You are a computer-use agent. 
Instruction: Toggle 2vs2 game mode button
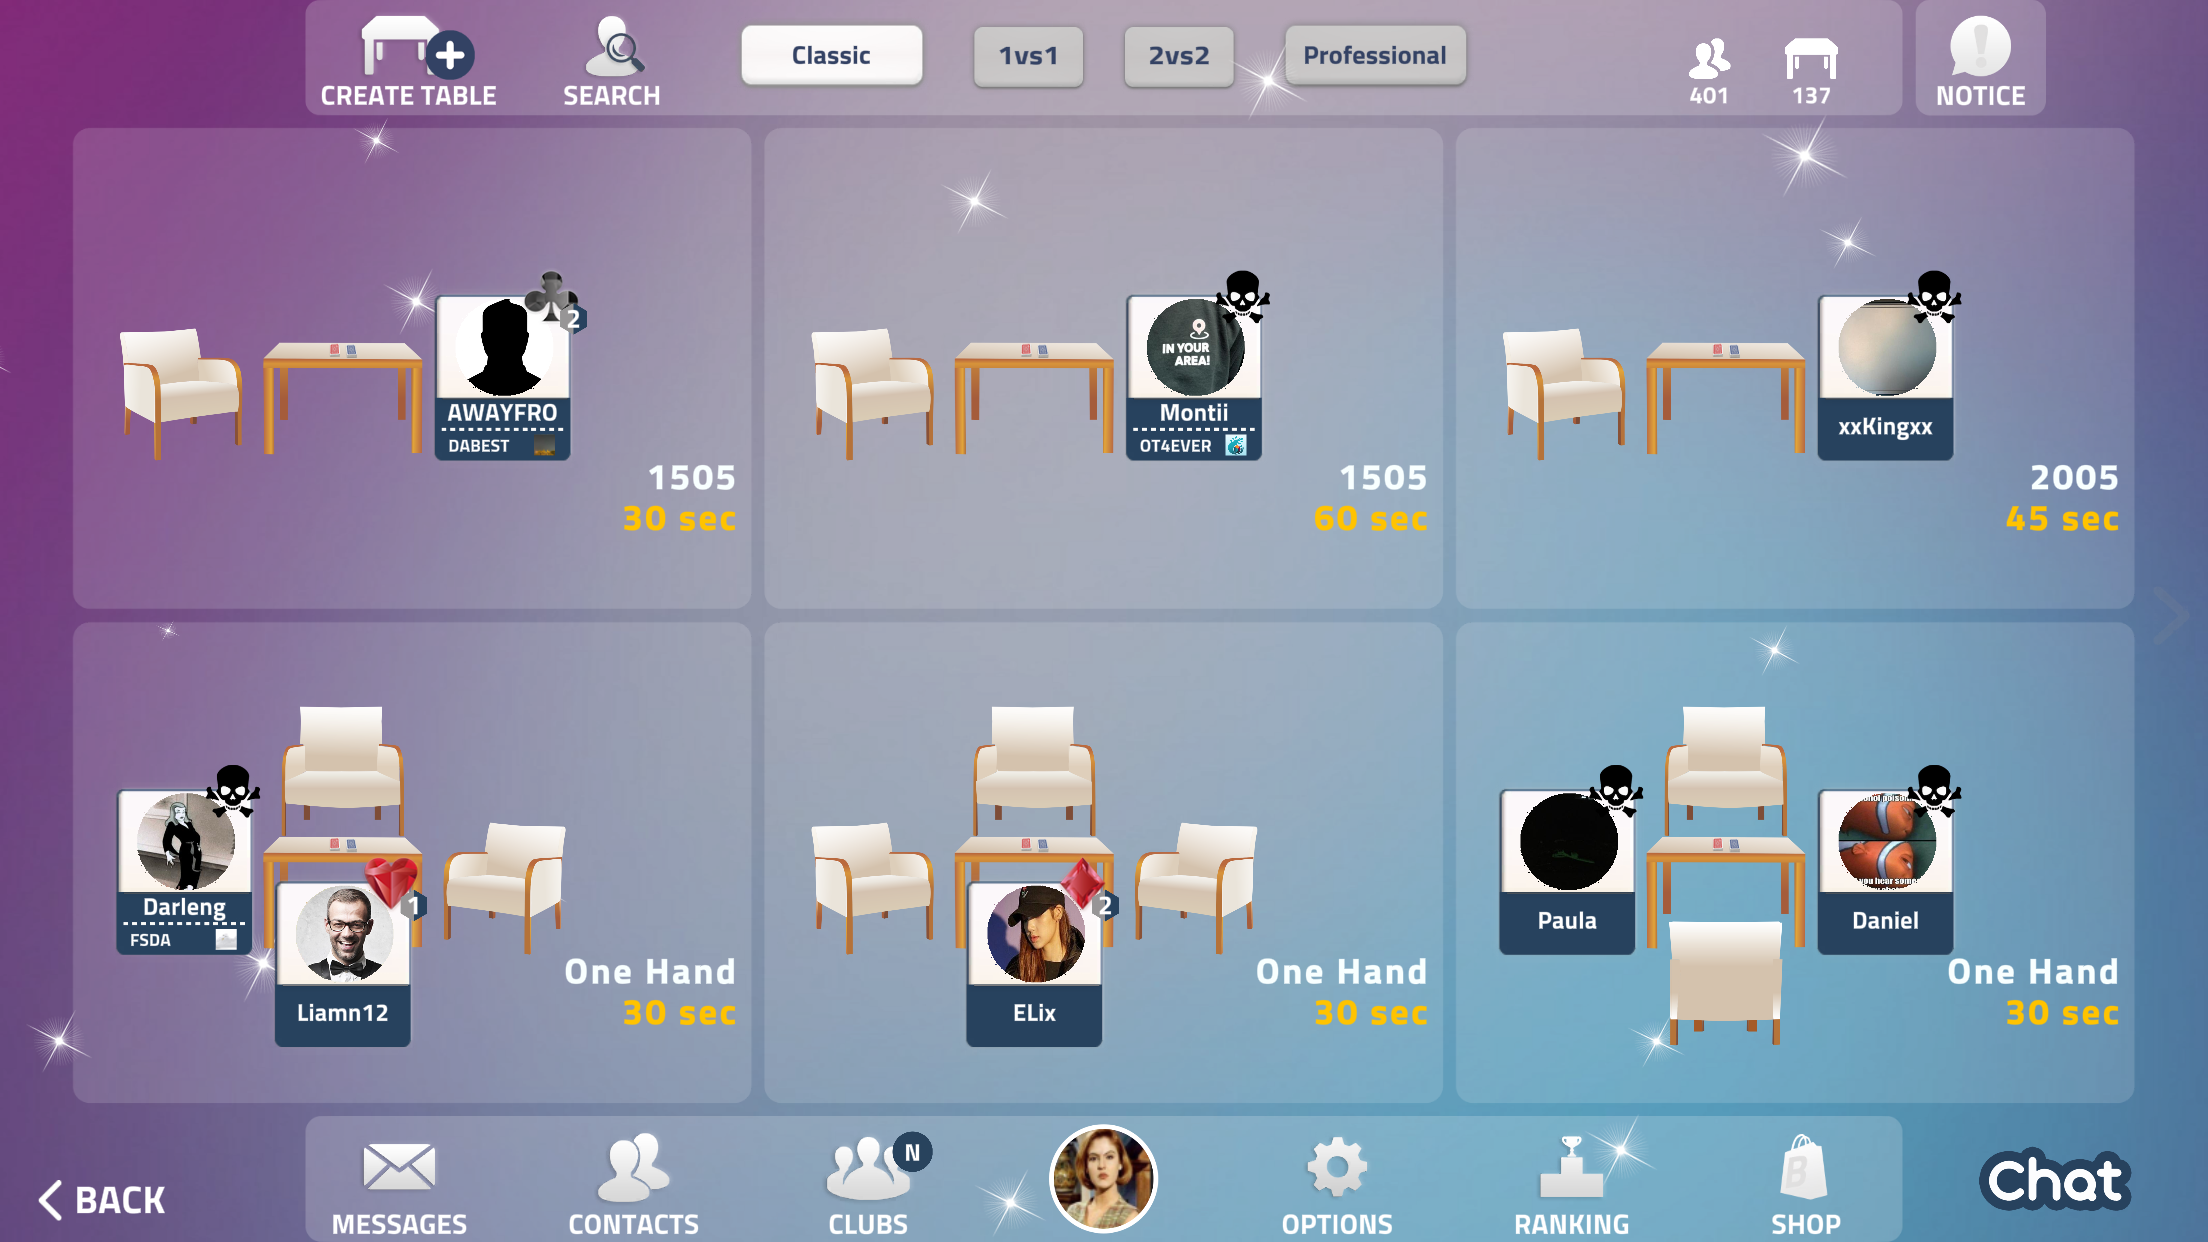[1181, 56]
